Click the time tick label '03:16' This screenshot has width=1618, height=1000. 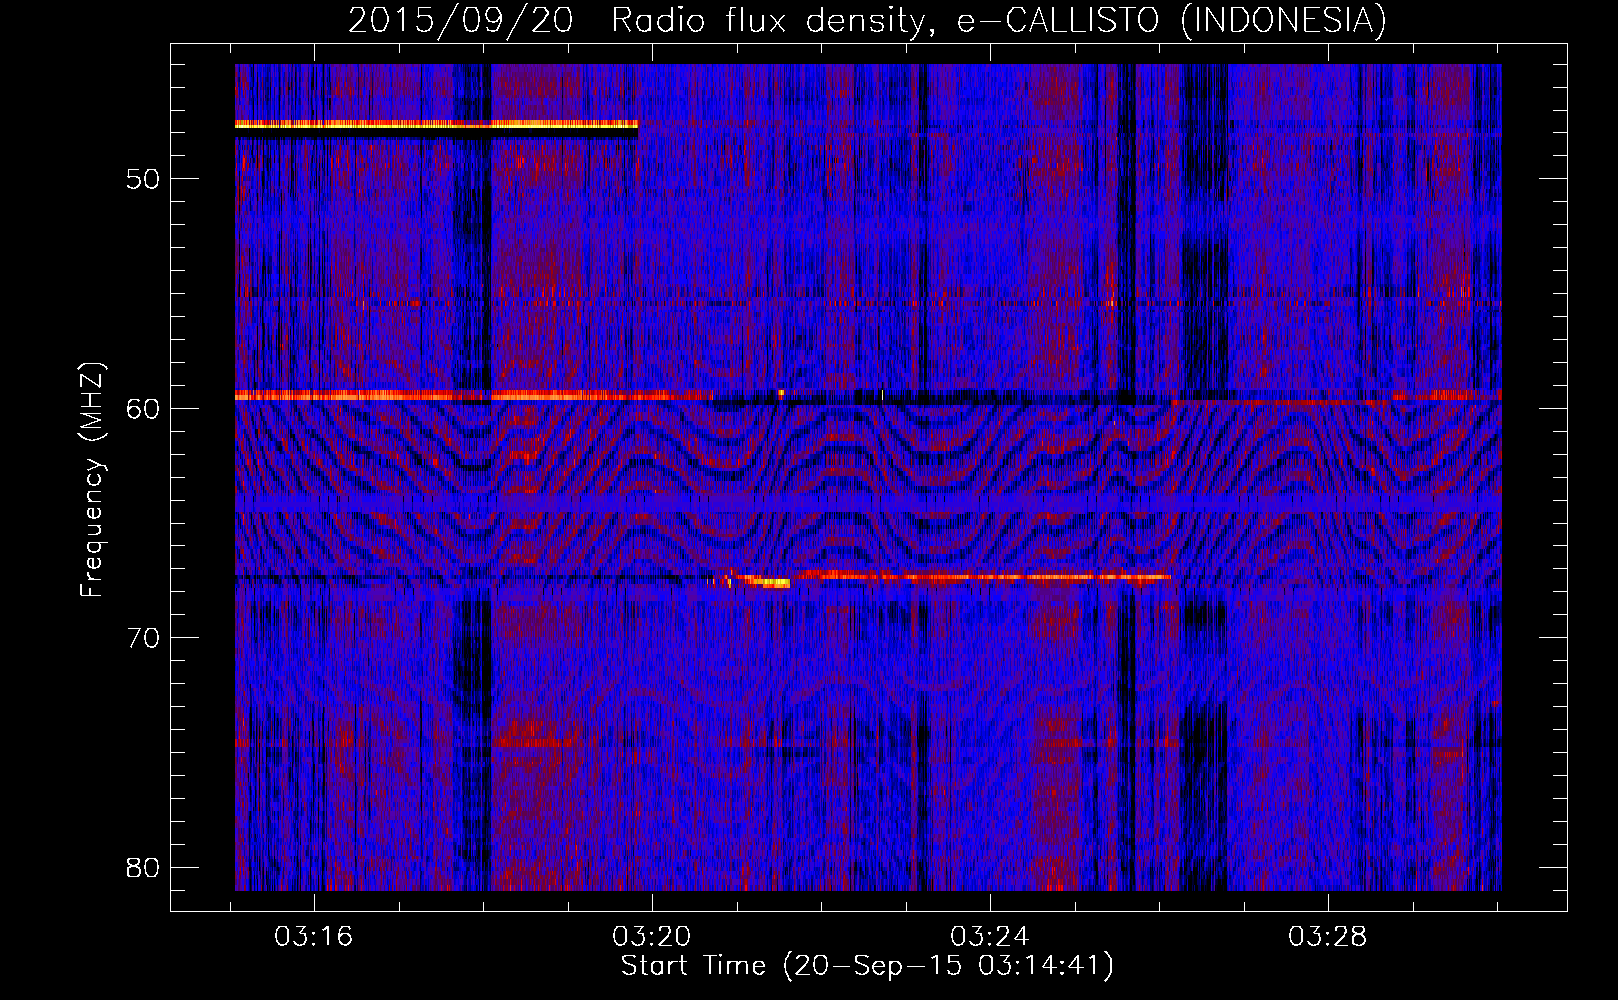coord(314,937)
